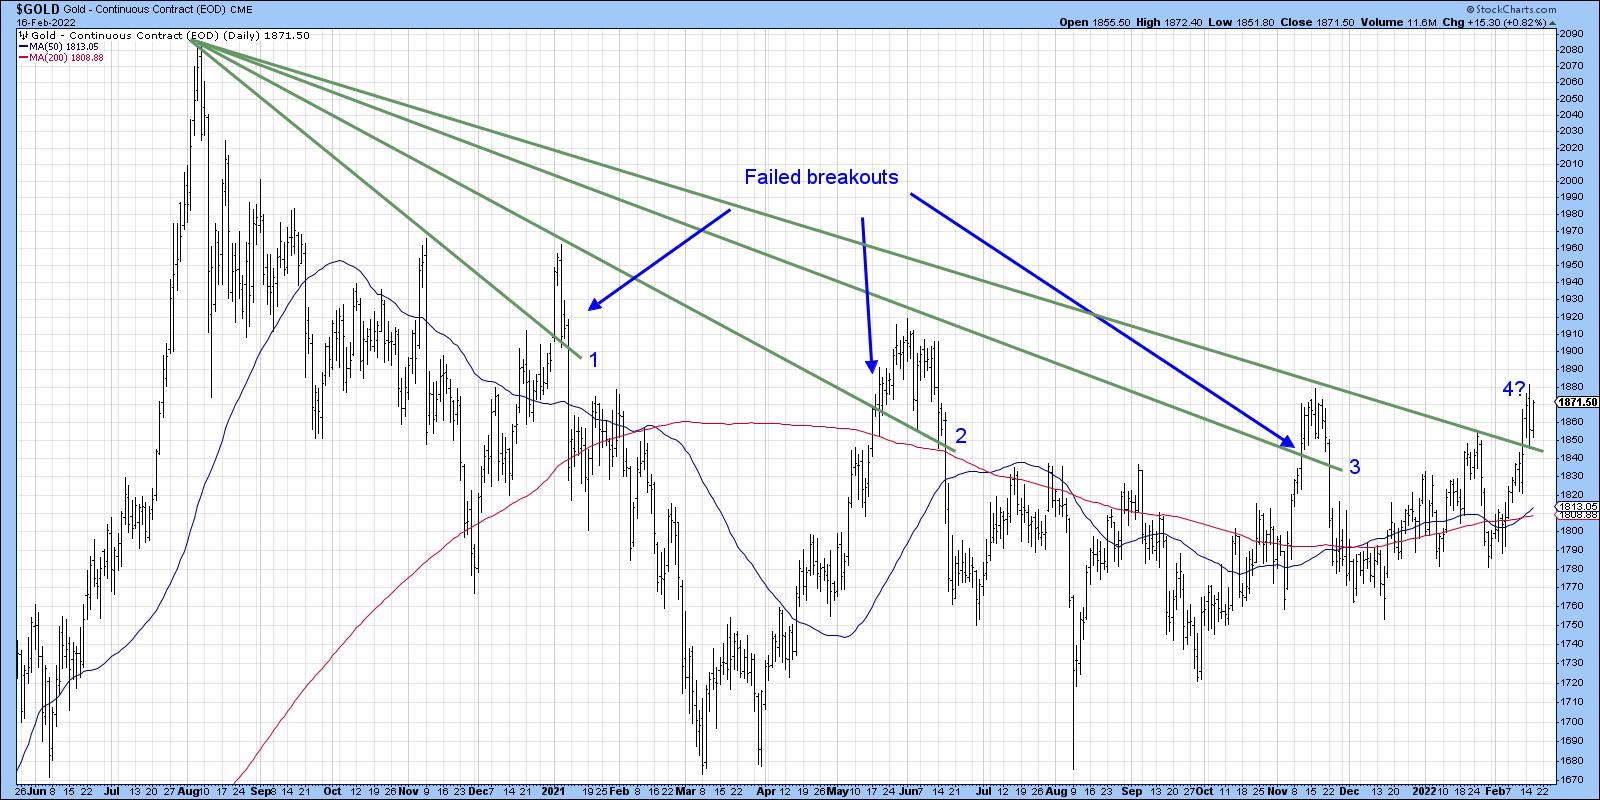Click the $GOLD ticker symbol
This screenshot has width=1600, height=800.
point(40,7)
